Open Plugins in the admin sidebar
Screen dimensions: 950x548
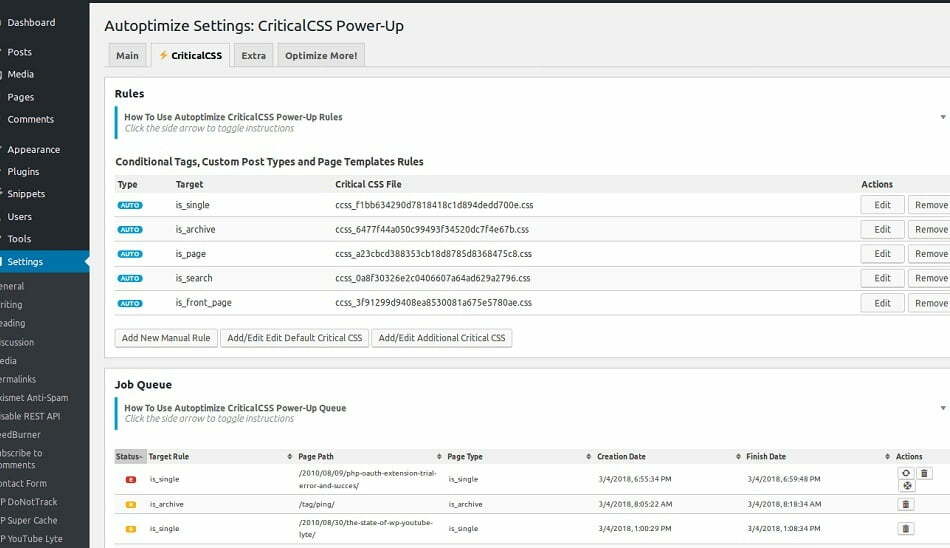click(23, 172)
